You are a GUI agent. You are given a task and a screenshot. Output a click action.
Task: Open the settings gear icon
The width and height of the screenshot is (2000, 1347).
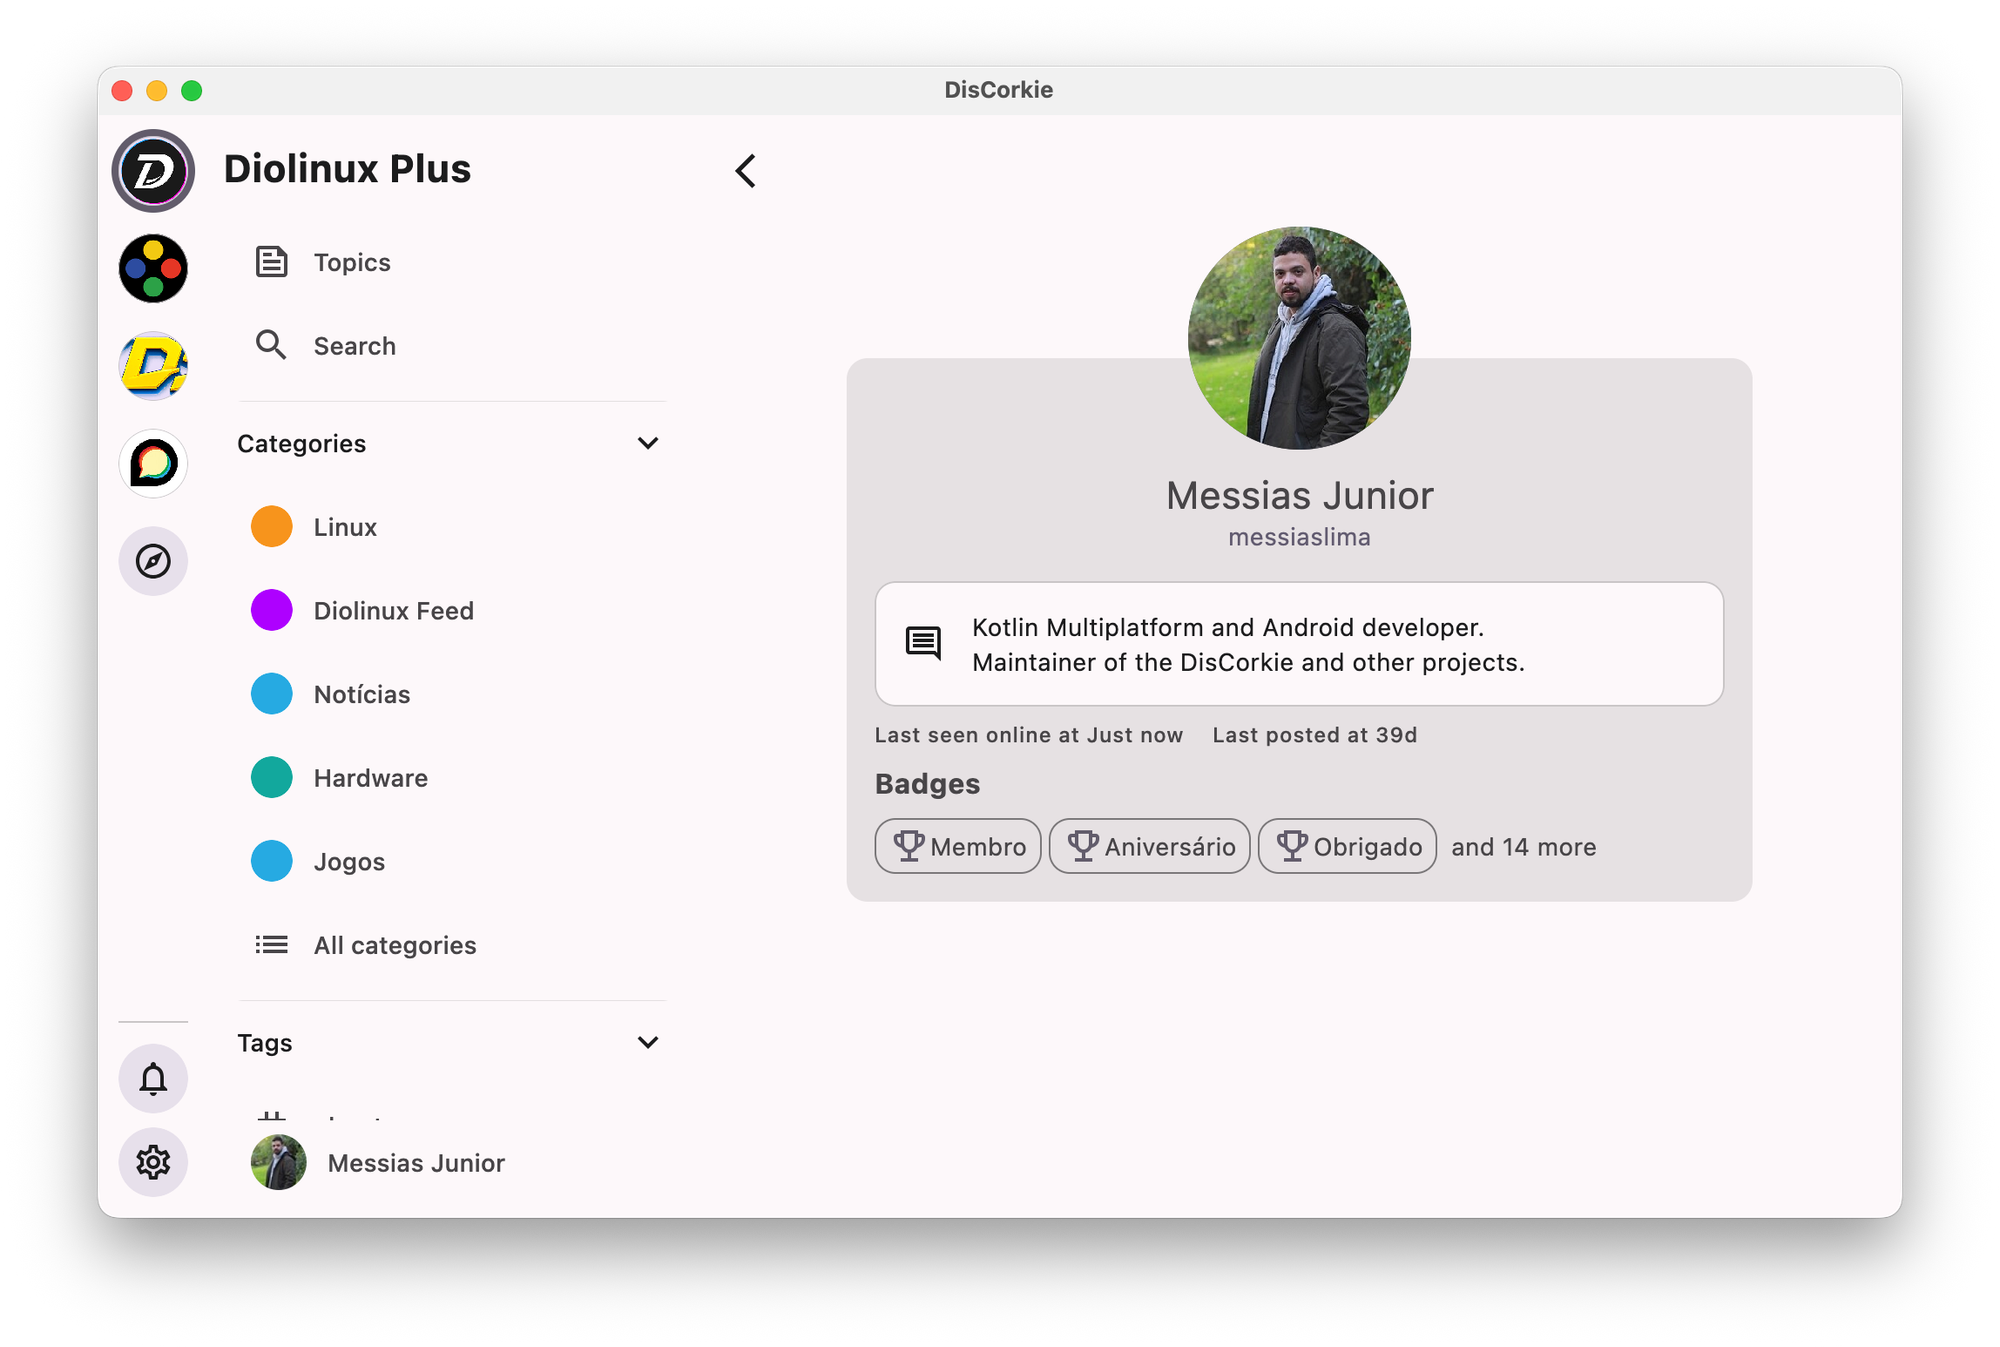click(153, 1162)
